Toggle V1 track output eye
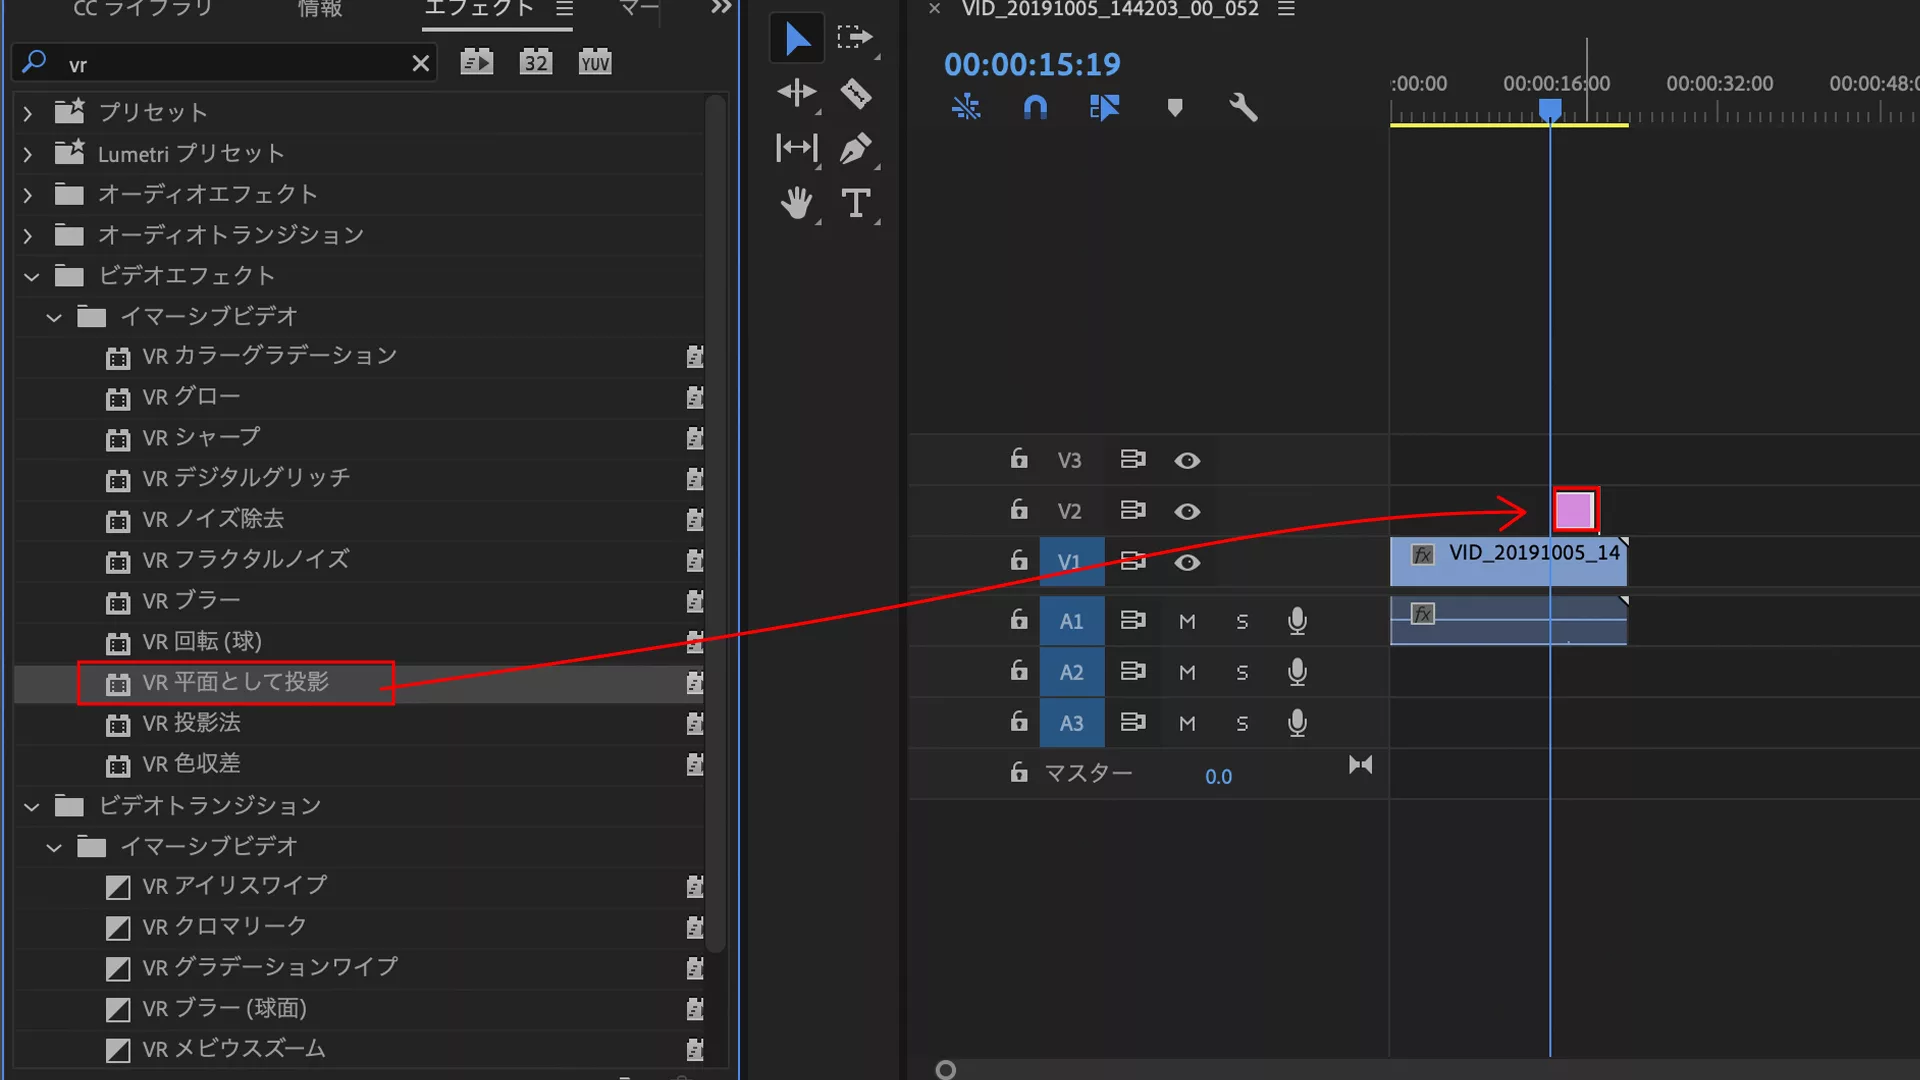This screenshot has height=1080, width=1920. tap(1187, 562)
